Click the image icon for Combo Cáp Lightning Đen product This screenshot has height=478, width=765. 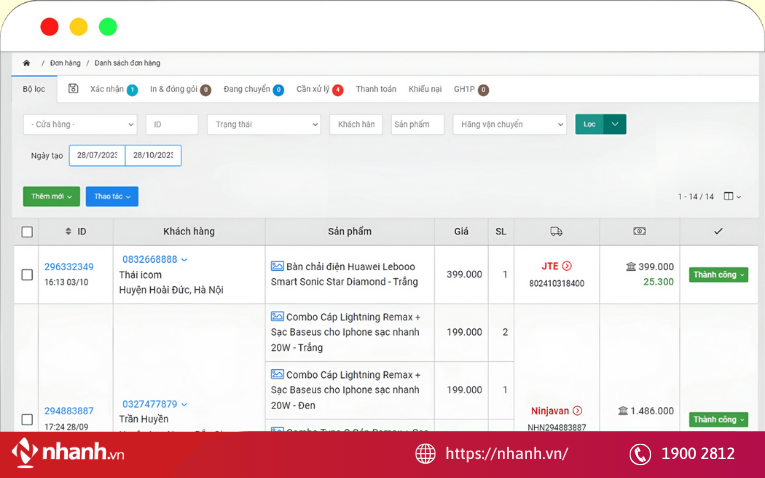coord(277,374)
